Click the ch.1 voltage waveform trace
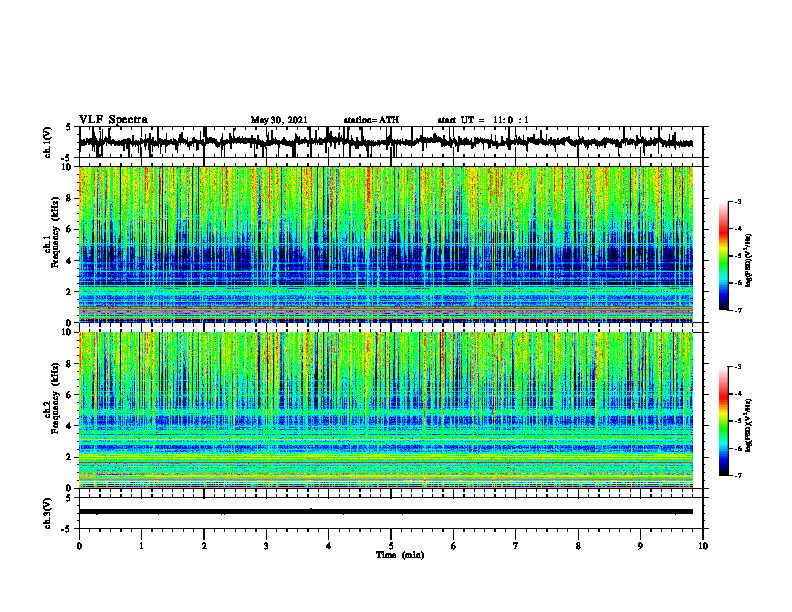The width and height of the screenshot is (792, 612). click(385, 142)
